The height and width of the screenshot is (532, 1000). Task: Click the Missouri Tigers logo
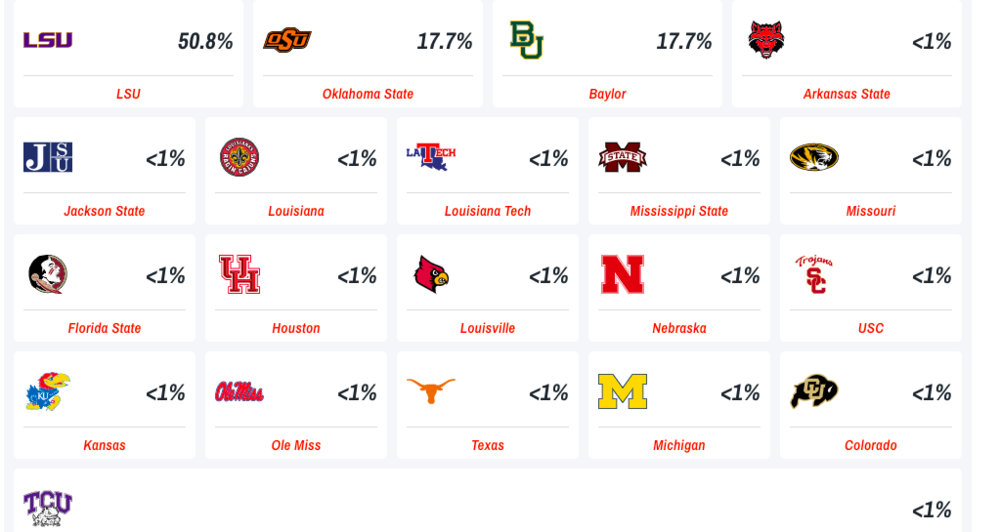click(x=814, y=157)
